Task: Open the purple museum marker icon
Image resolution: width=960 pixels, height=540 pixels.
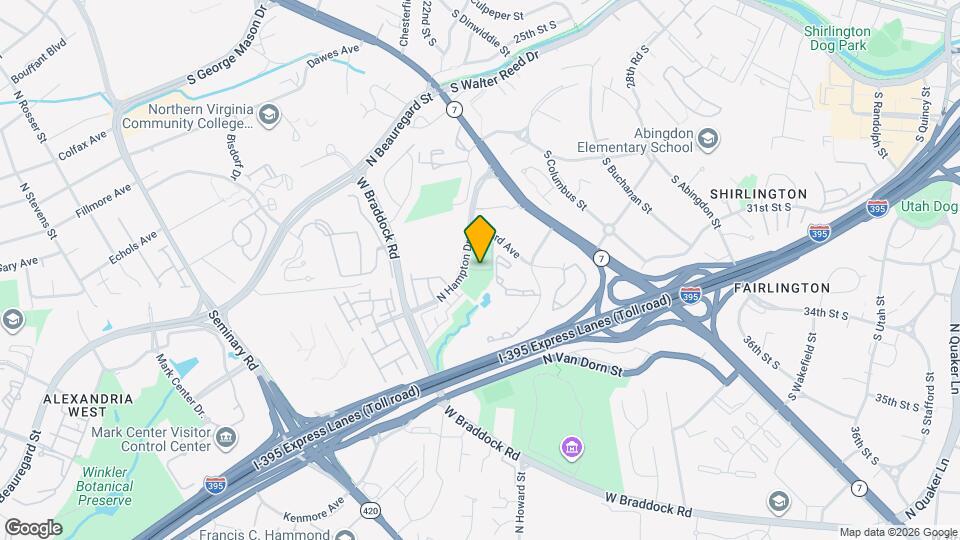Action: (572, 448)
